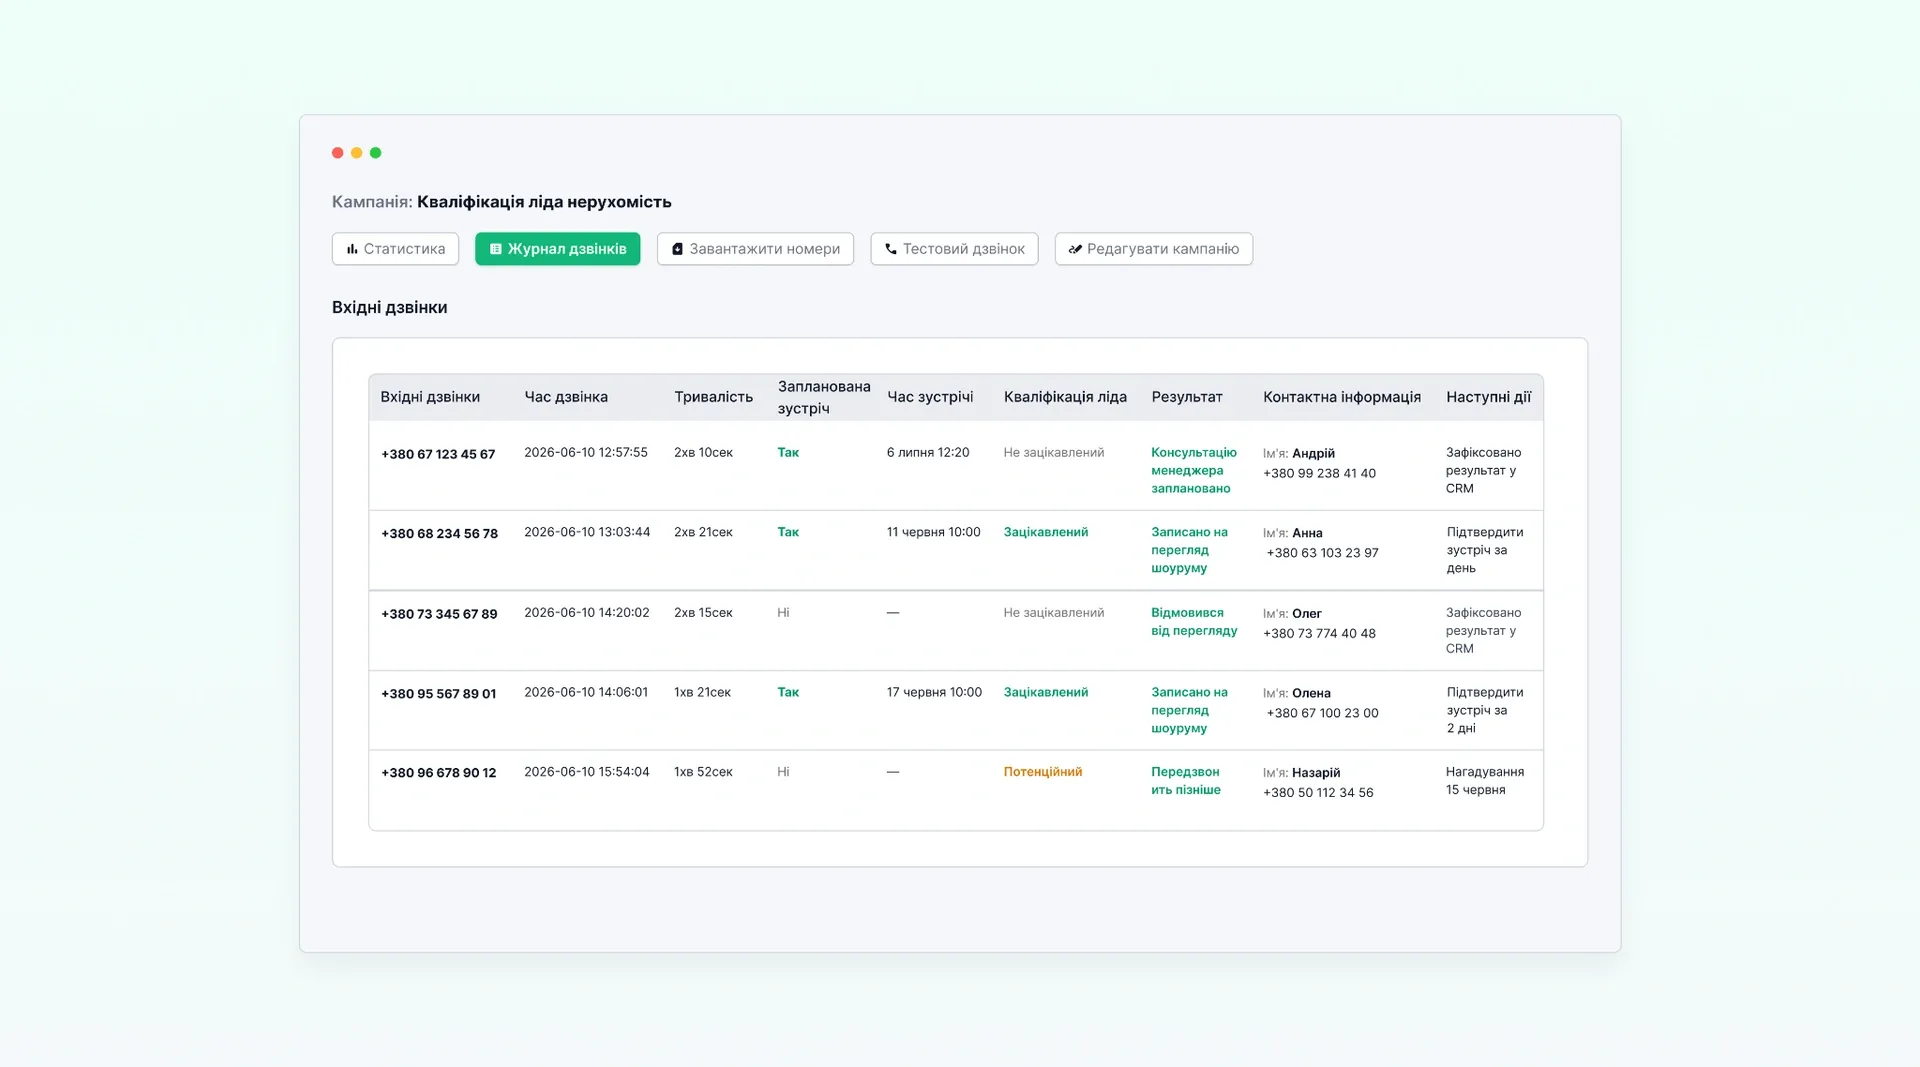Click the file icon on Завантажити номери

(x=677, y=249)
